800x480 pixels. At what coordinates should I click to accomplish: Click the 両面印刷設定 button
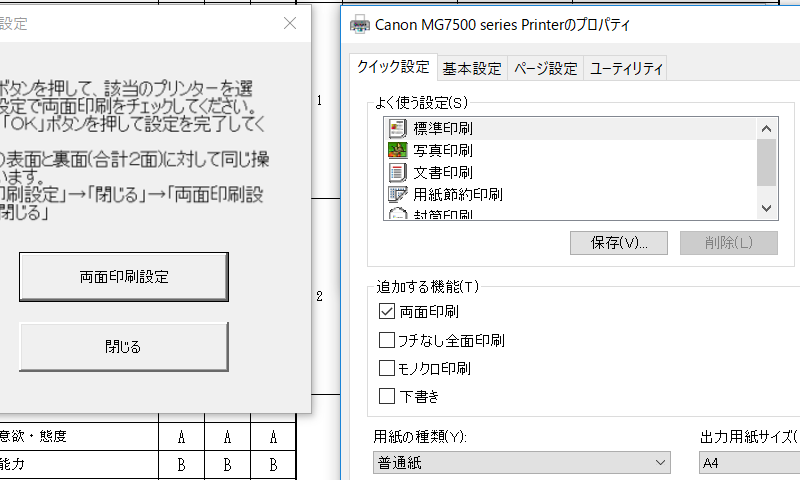[124, 277]
